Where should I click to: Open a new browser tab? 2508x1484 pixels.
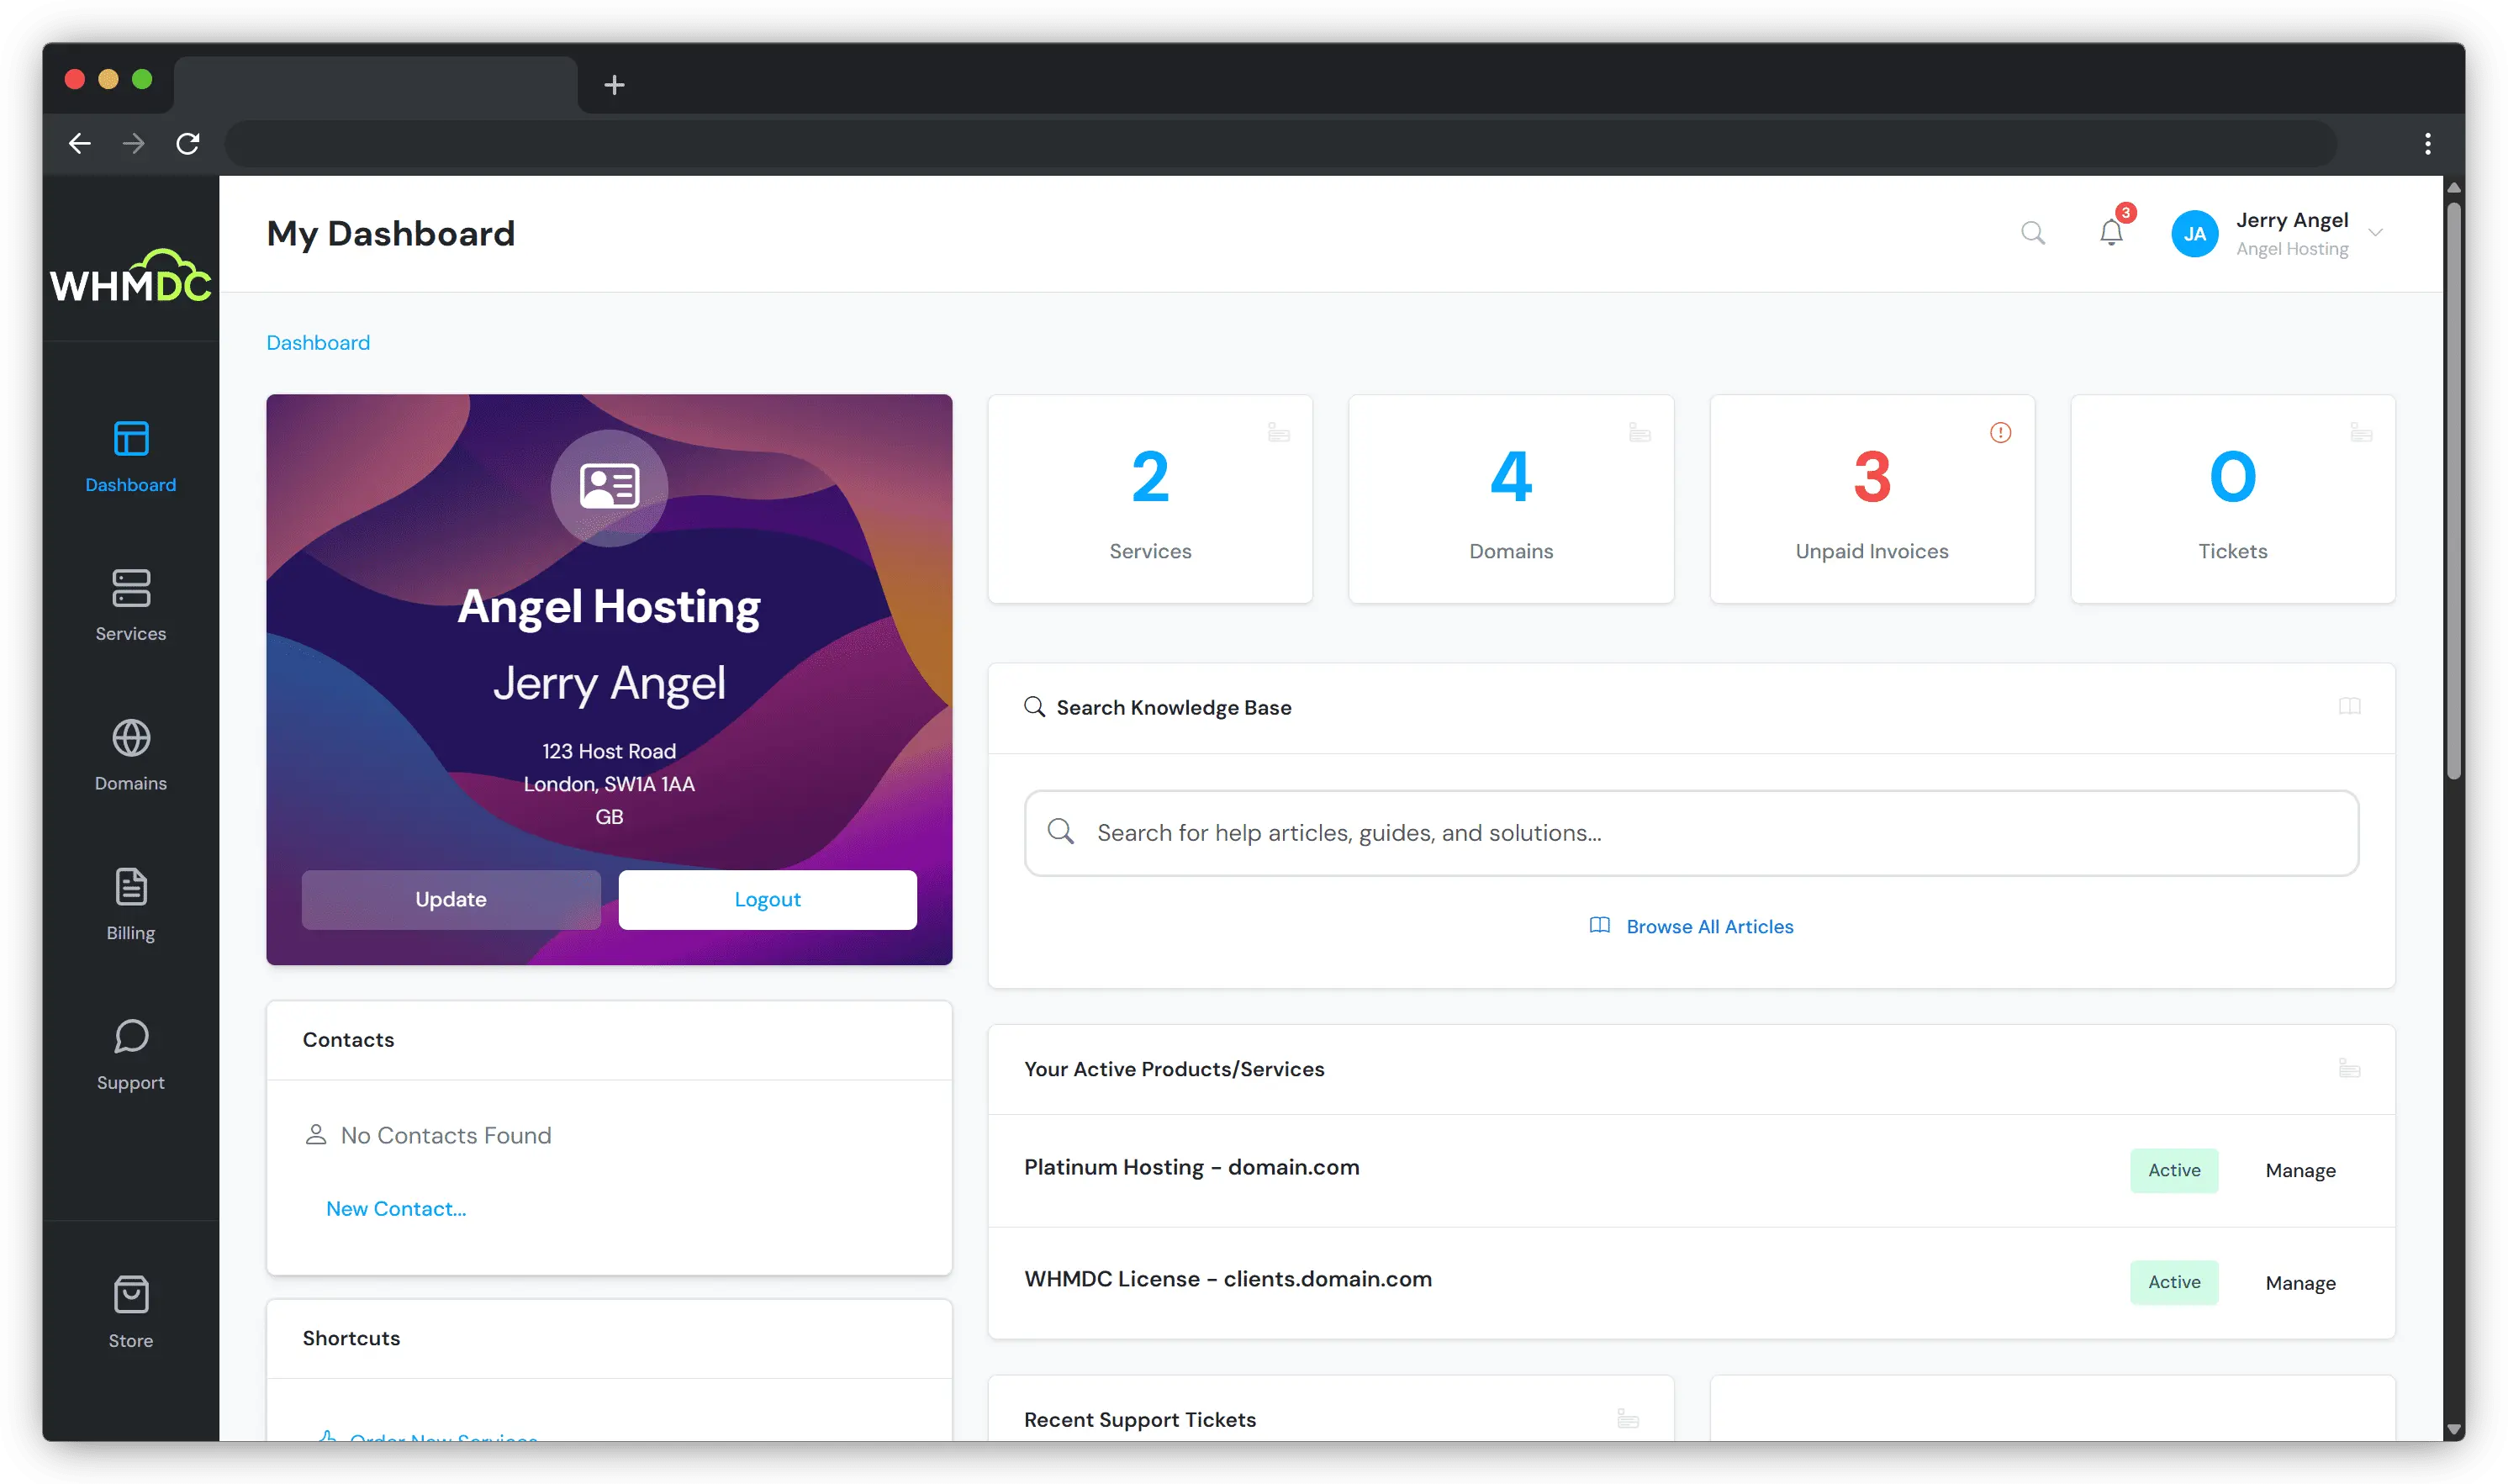tap(614, 85)
